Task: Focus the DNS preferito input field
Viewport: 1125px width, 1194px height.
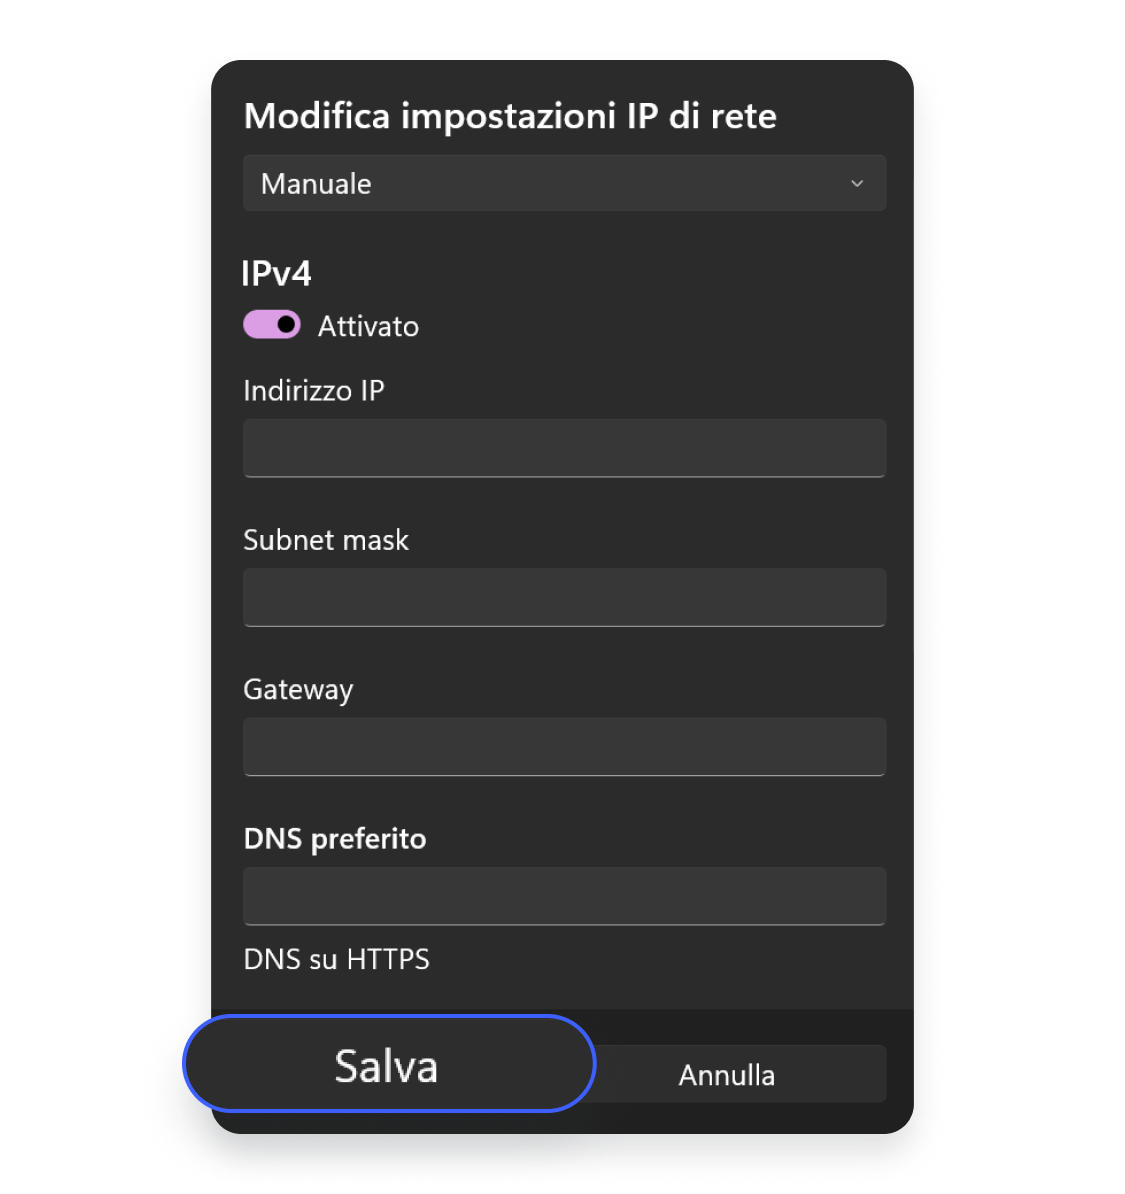Action: click(x=564, y=896)
